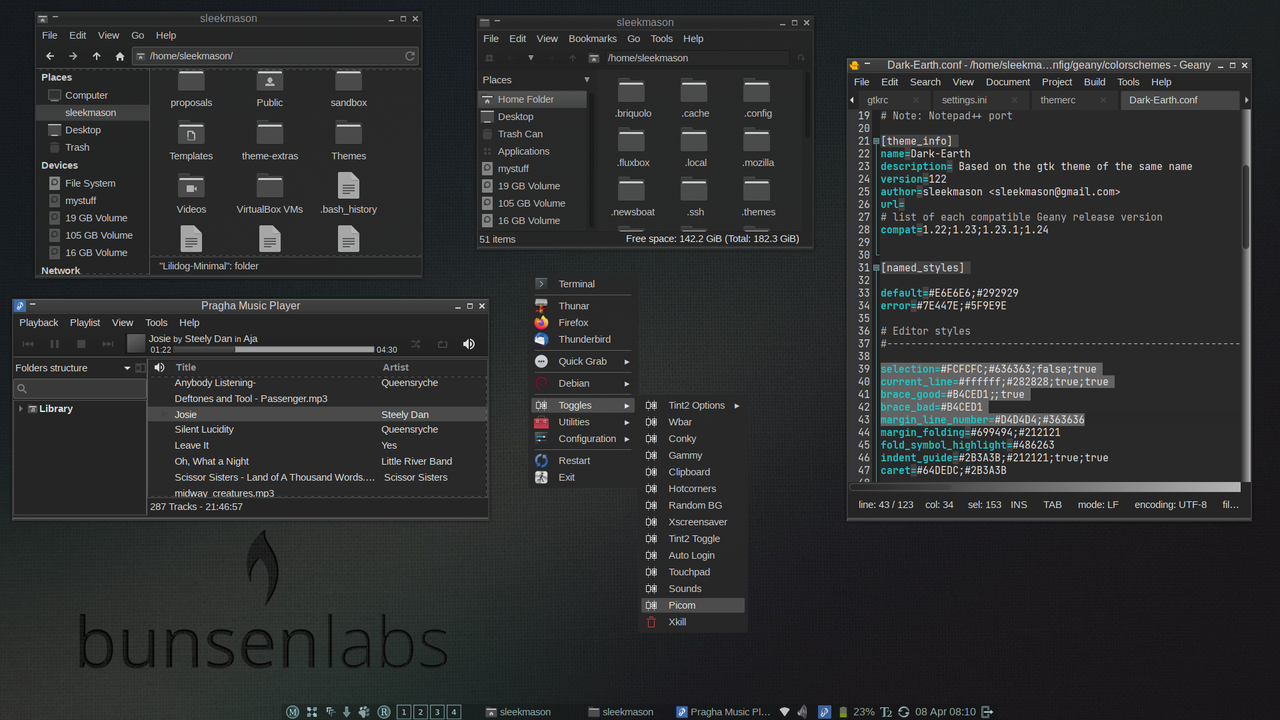Click the Pragha volume speaker icon
1280x720 pixels.
(x=469, y=344)
